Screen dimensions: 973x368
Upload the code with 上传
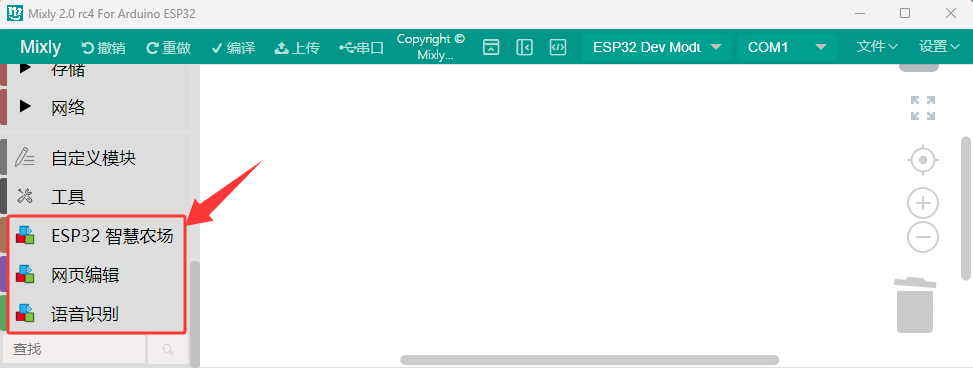297,48
